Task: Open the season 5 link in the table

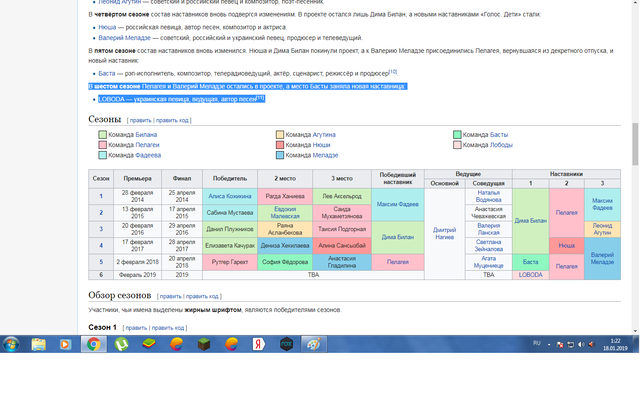Action: 101,262
